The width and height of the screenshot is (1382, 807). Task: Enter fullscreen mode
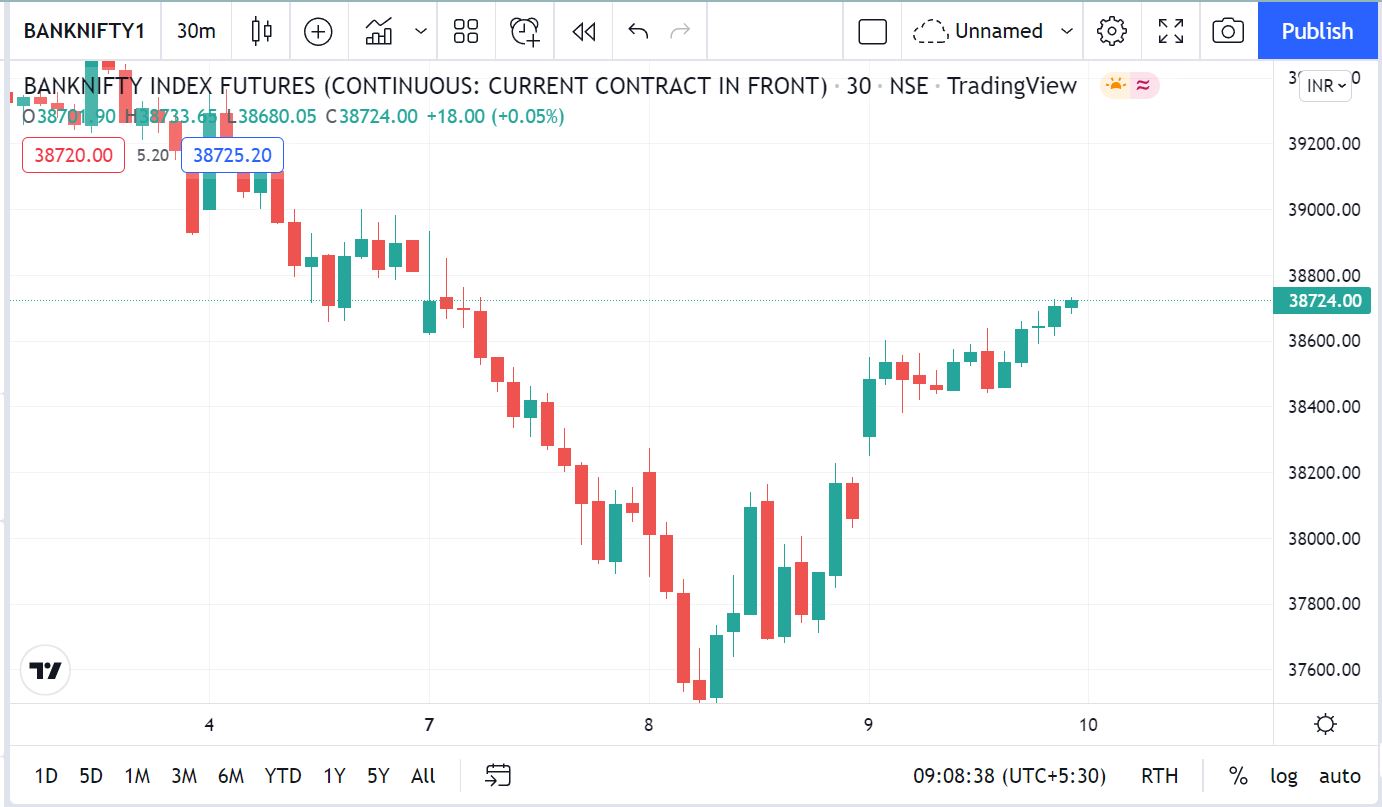1171,31
